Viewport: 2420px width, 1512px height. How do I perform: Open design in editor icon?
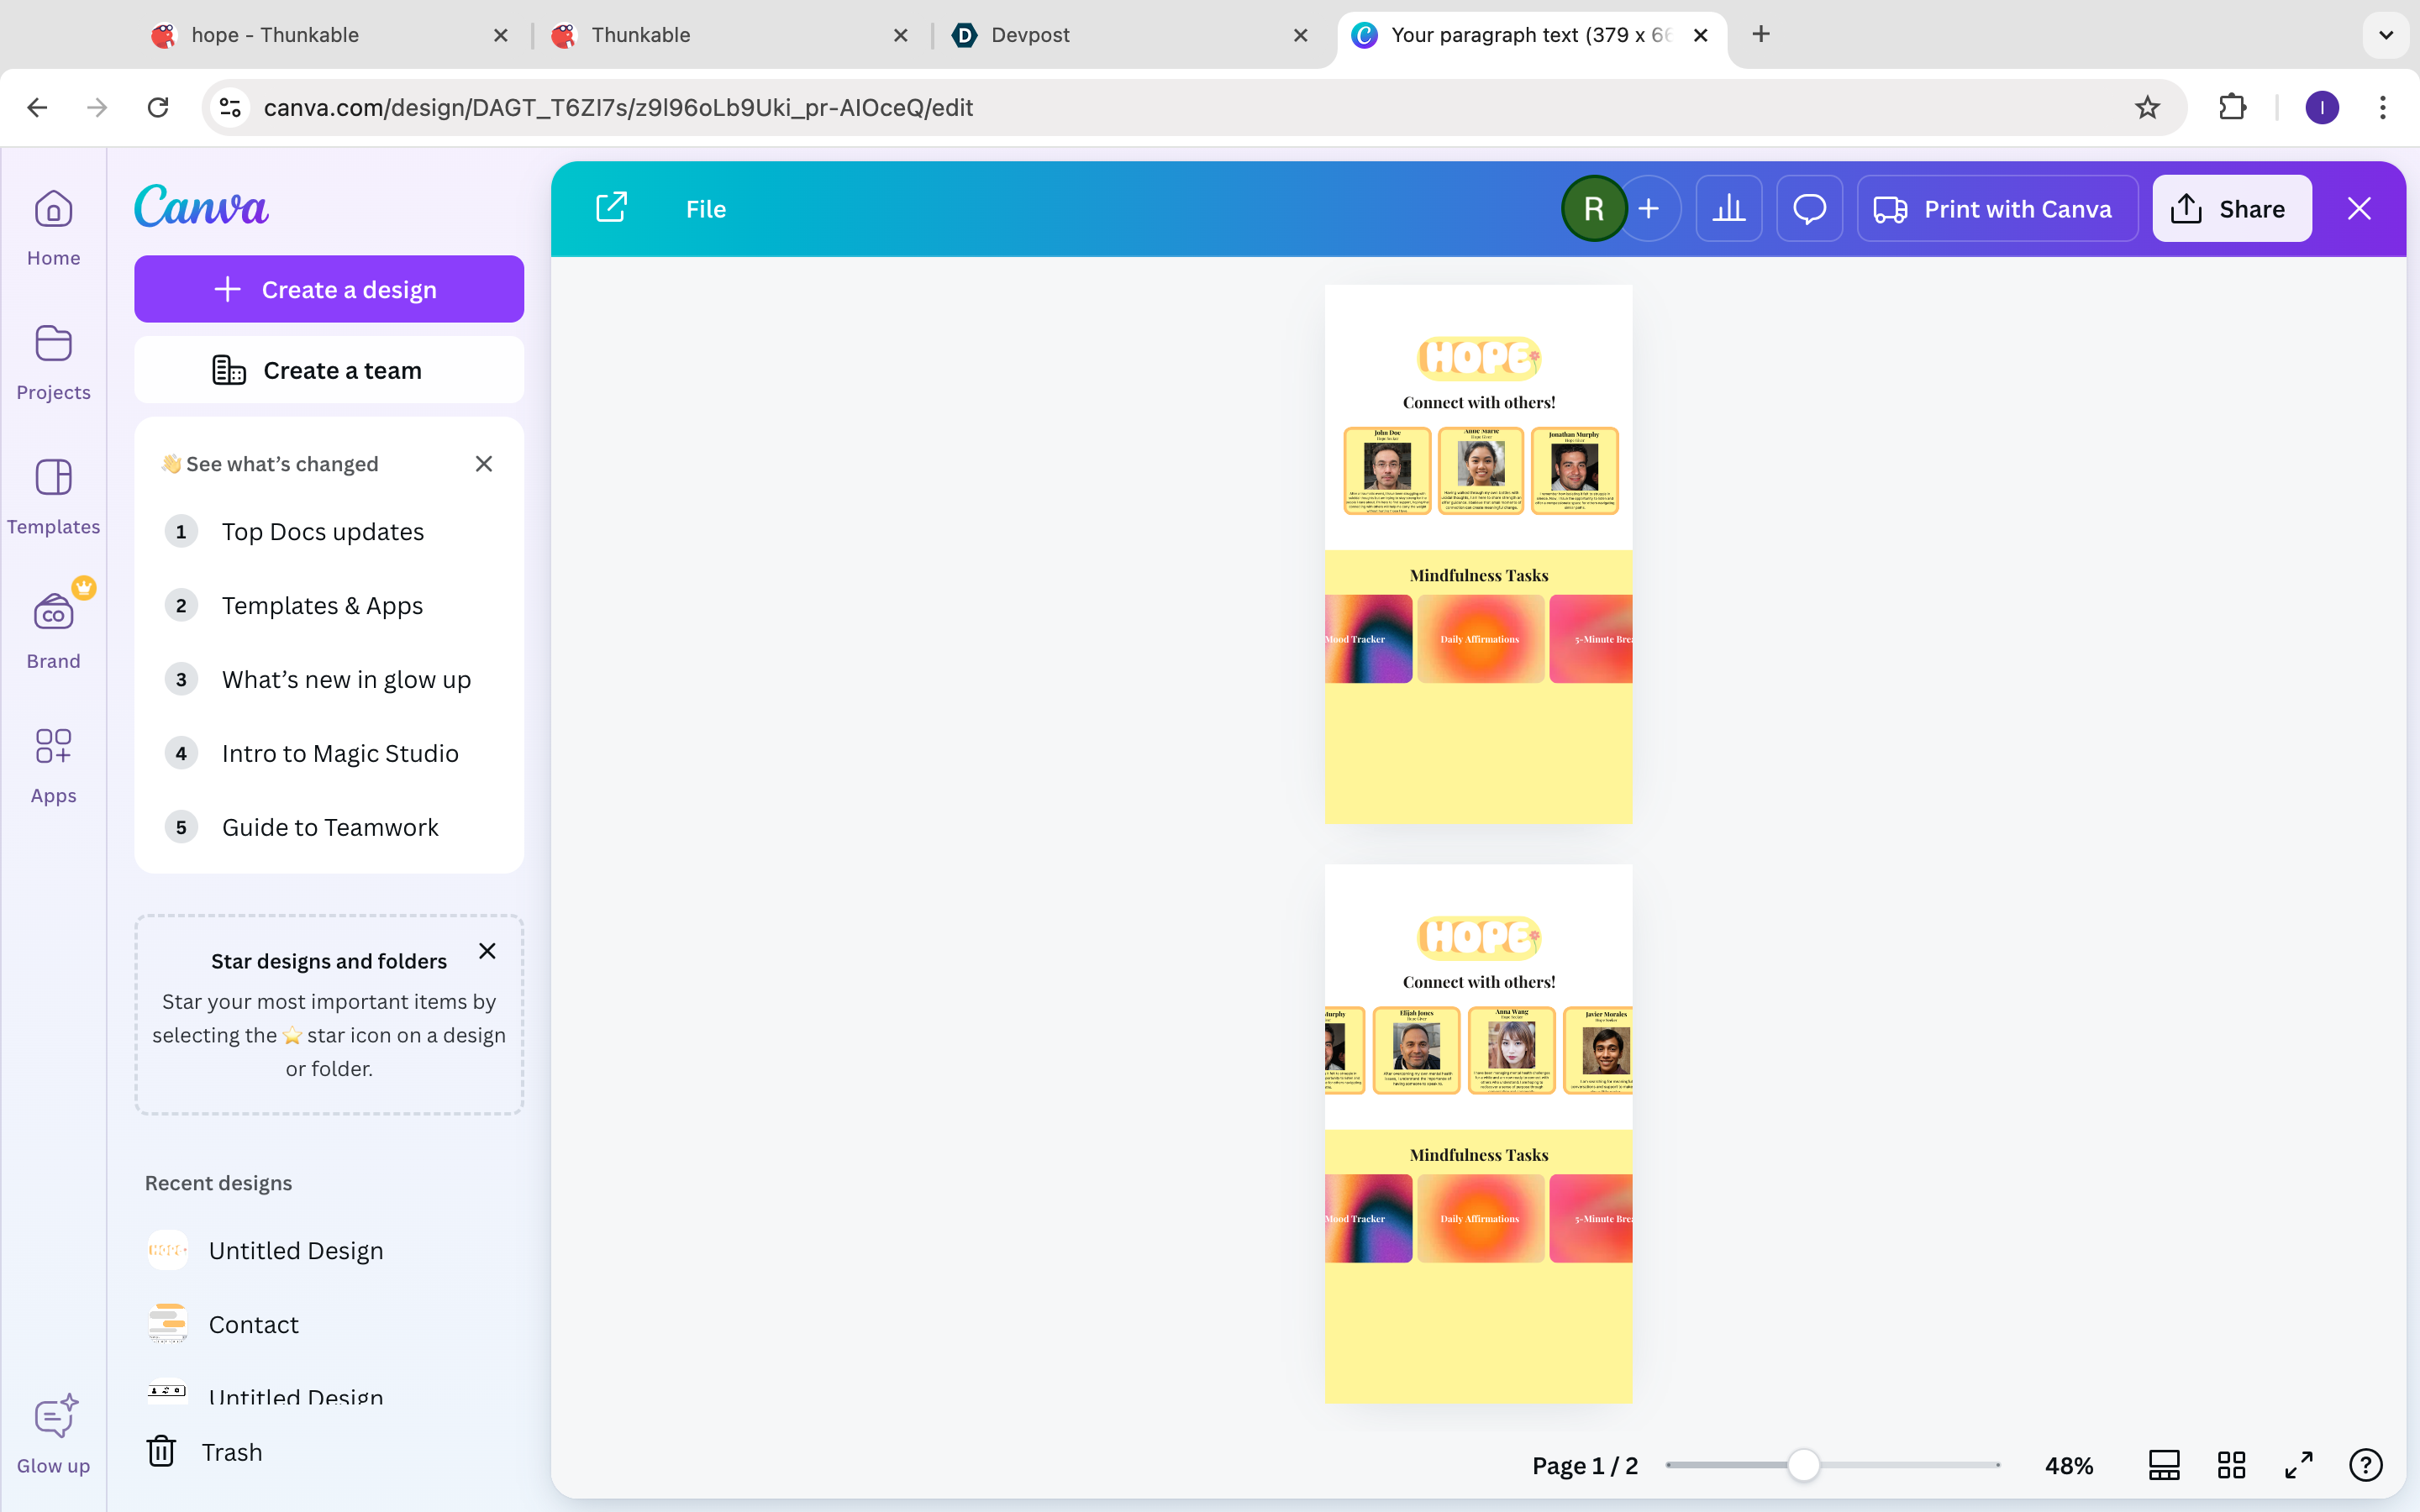(x=611, y=208)
